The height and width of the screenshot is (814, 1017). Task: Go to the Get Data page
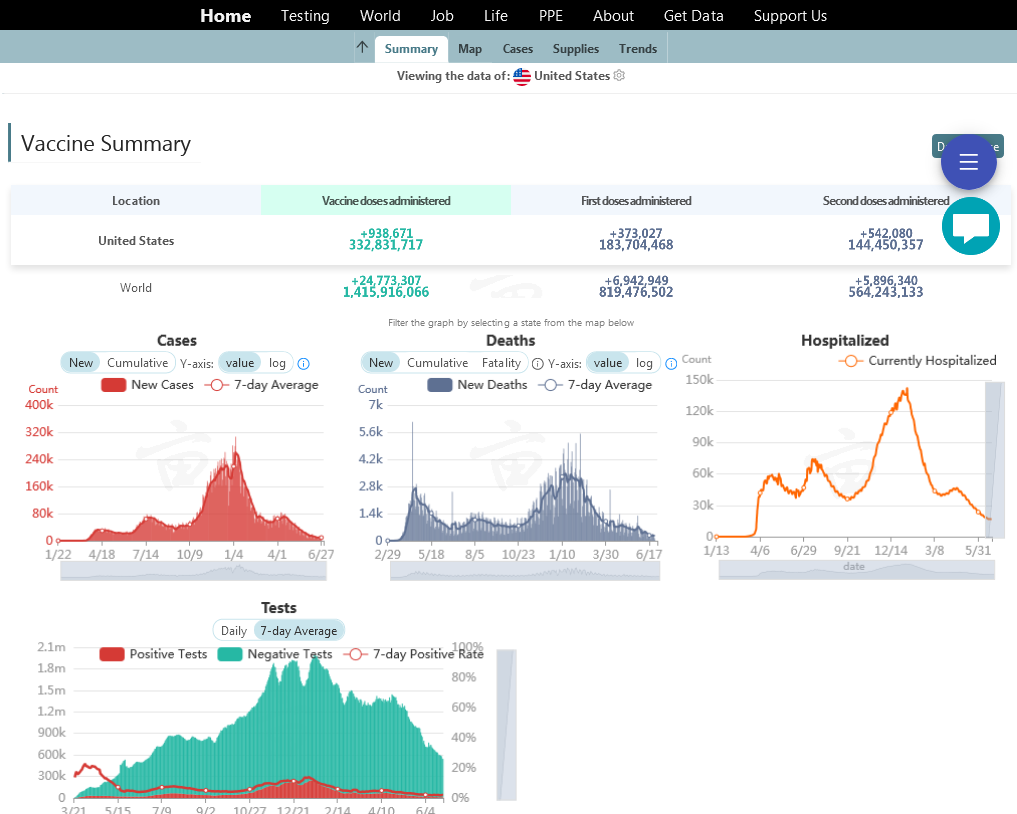coord(694,16)
